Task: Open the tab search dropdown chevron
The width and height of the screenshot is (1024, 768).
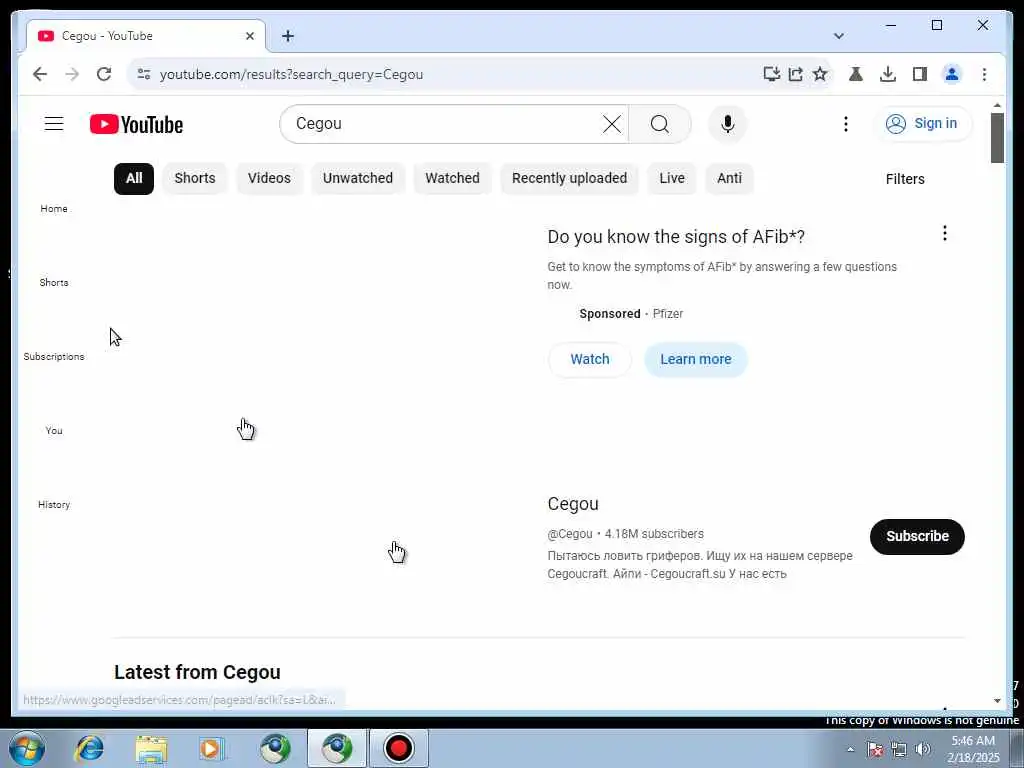Action: [x=839, y=36]
